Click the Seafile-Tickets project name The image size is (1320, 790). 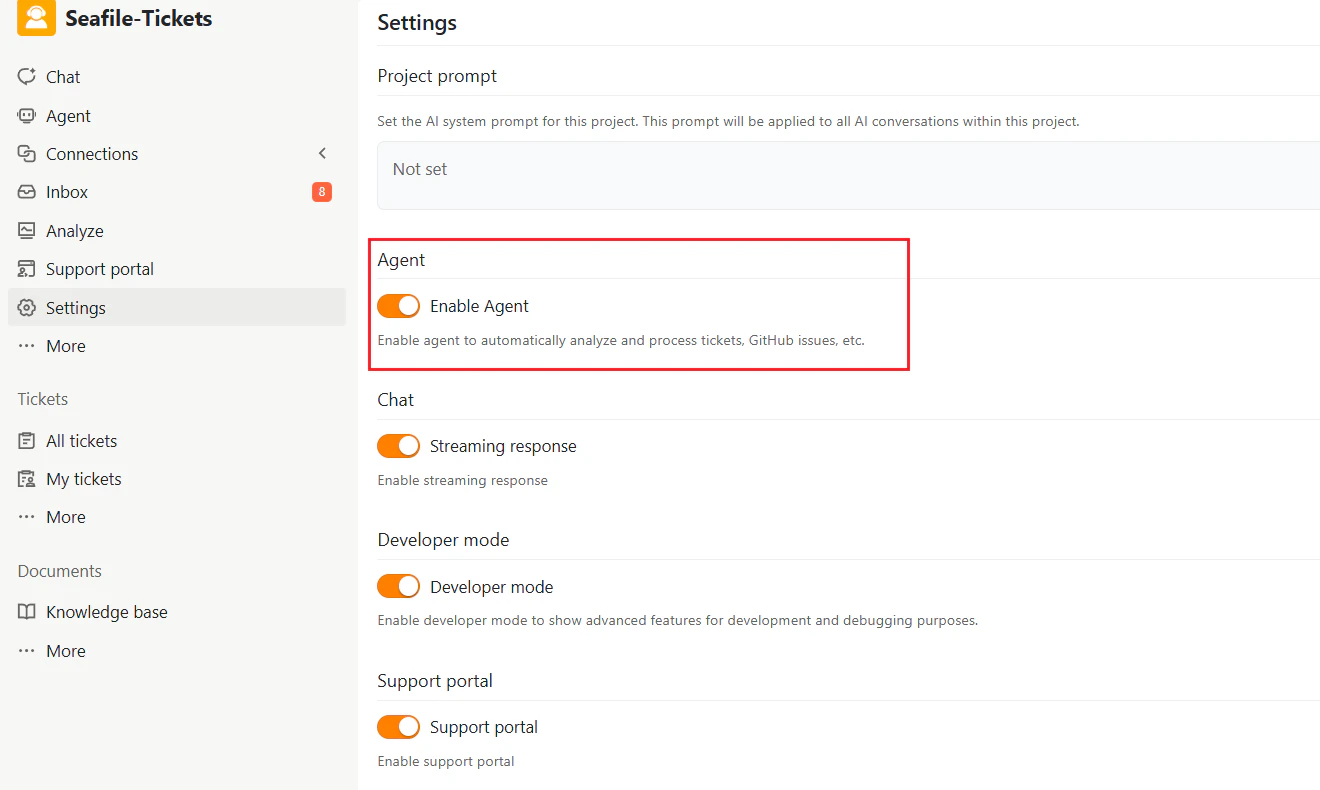[139, 18]
